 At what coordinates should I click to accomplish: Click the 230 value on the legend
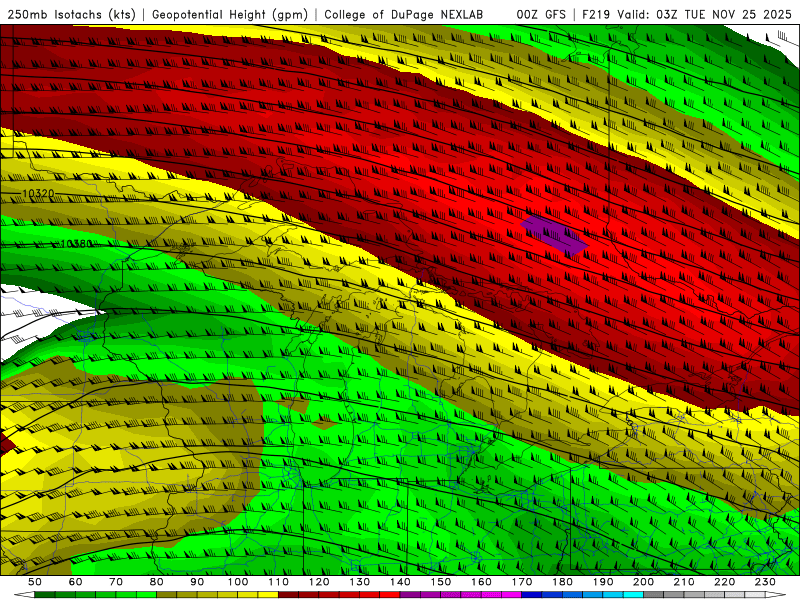(765, 582)
